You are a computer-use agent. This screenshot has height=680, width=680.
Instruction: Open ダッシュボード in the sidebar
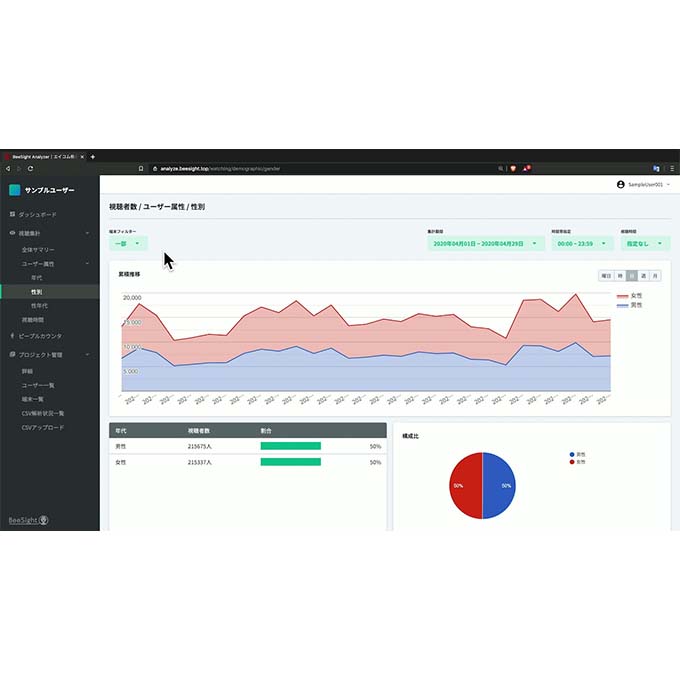pos(37,215)
